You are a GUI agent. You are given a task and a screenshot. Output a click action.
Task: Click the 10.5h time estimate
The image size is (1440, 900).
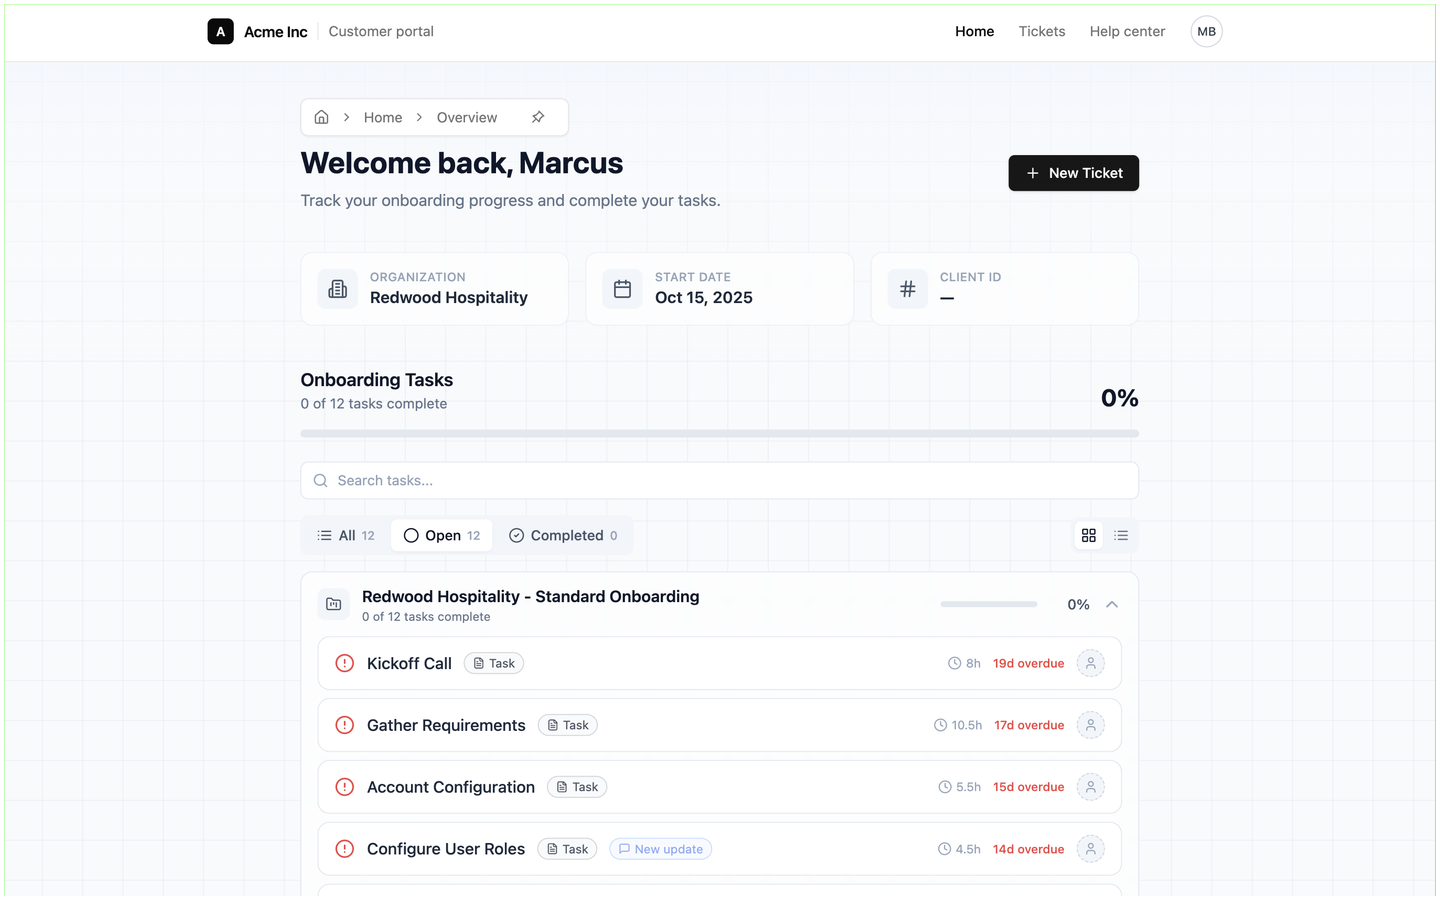point(958,725)
